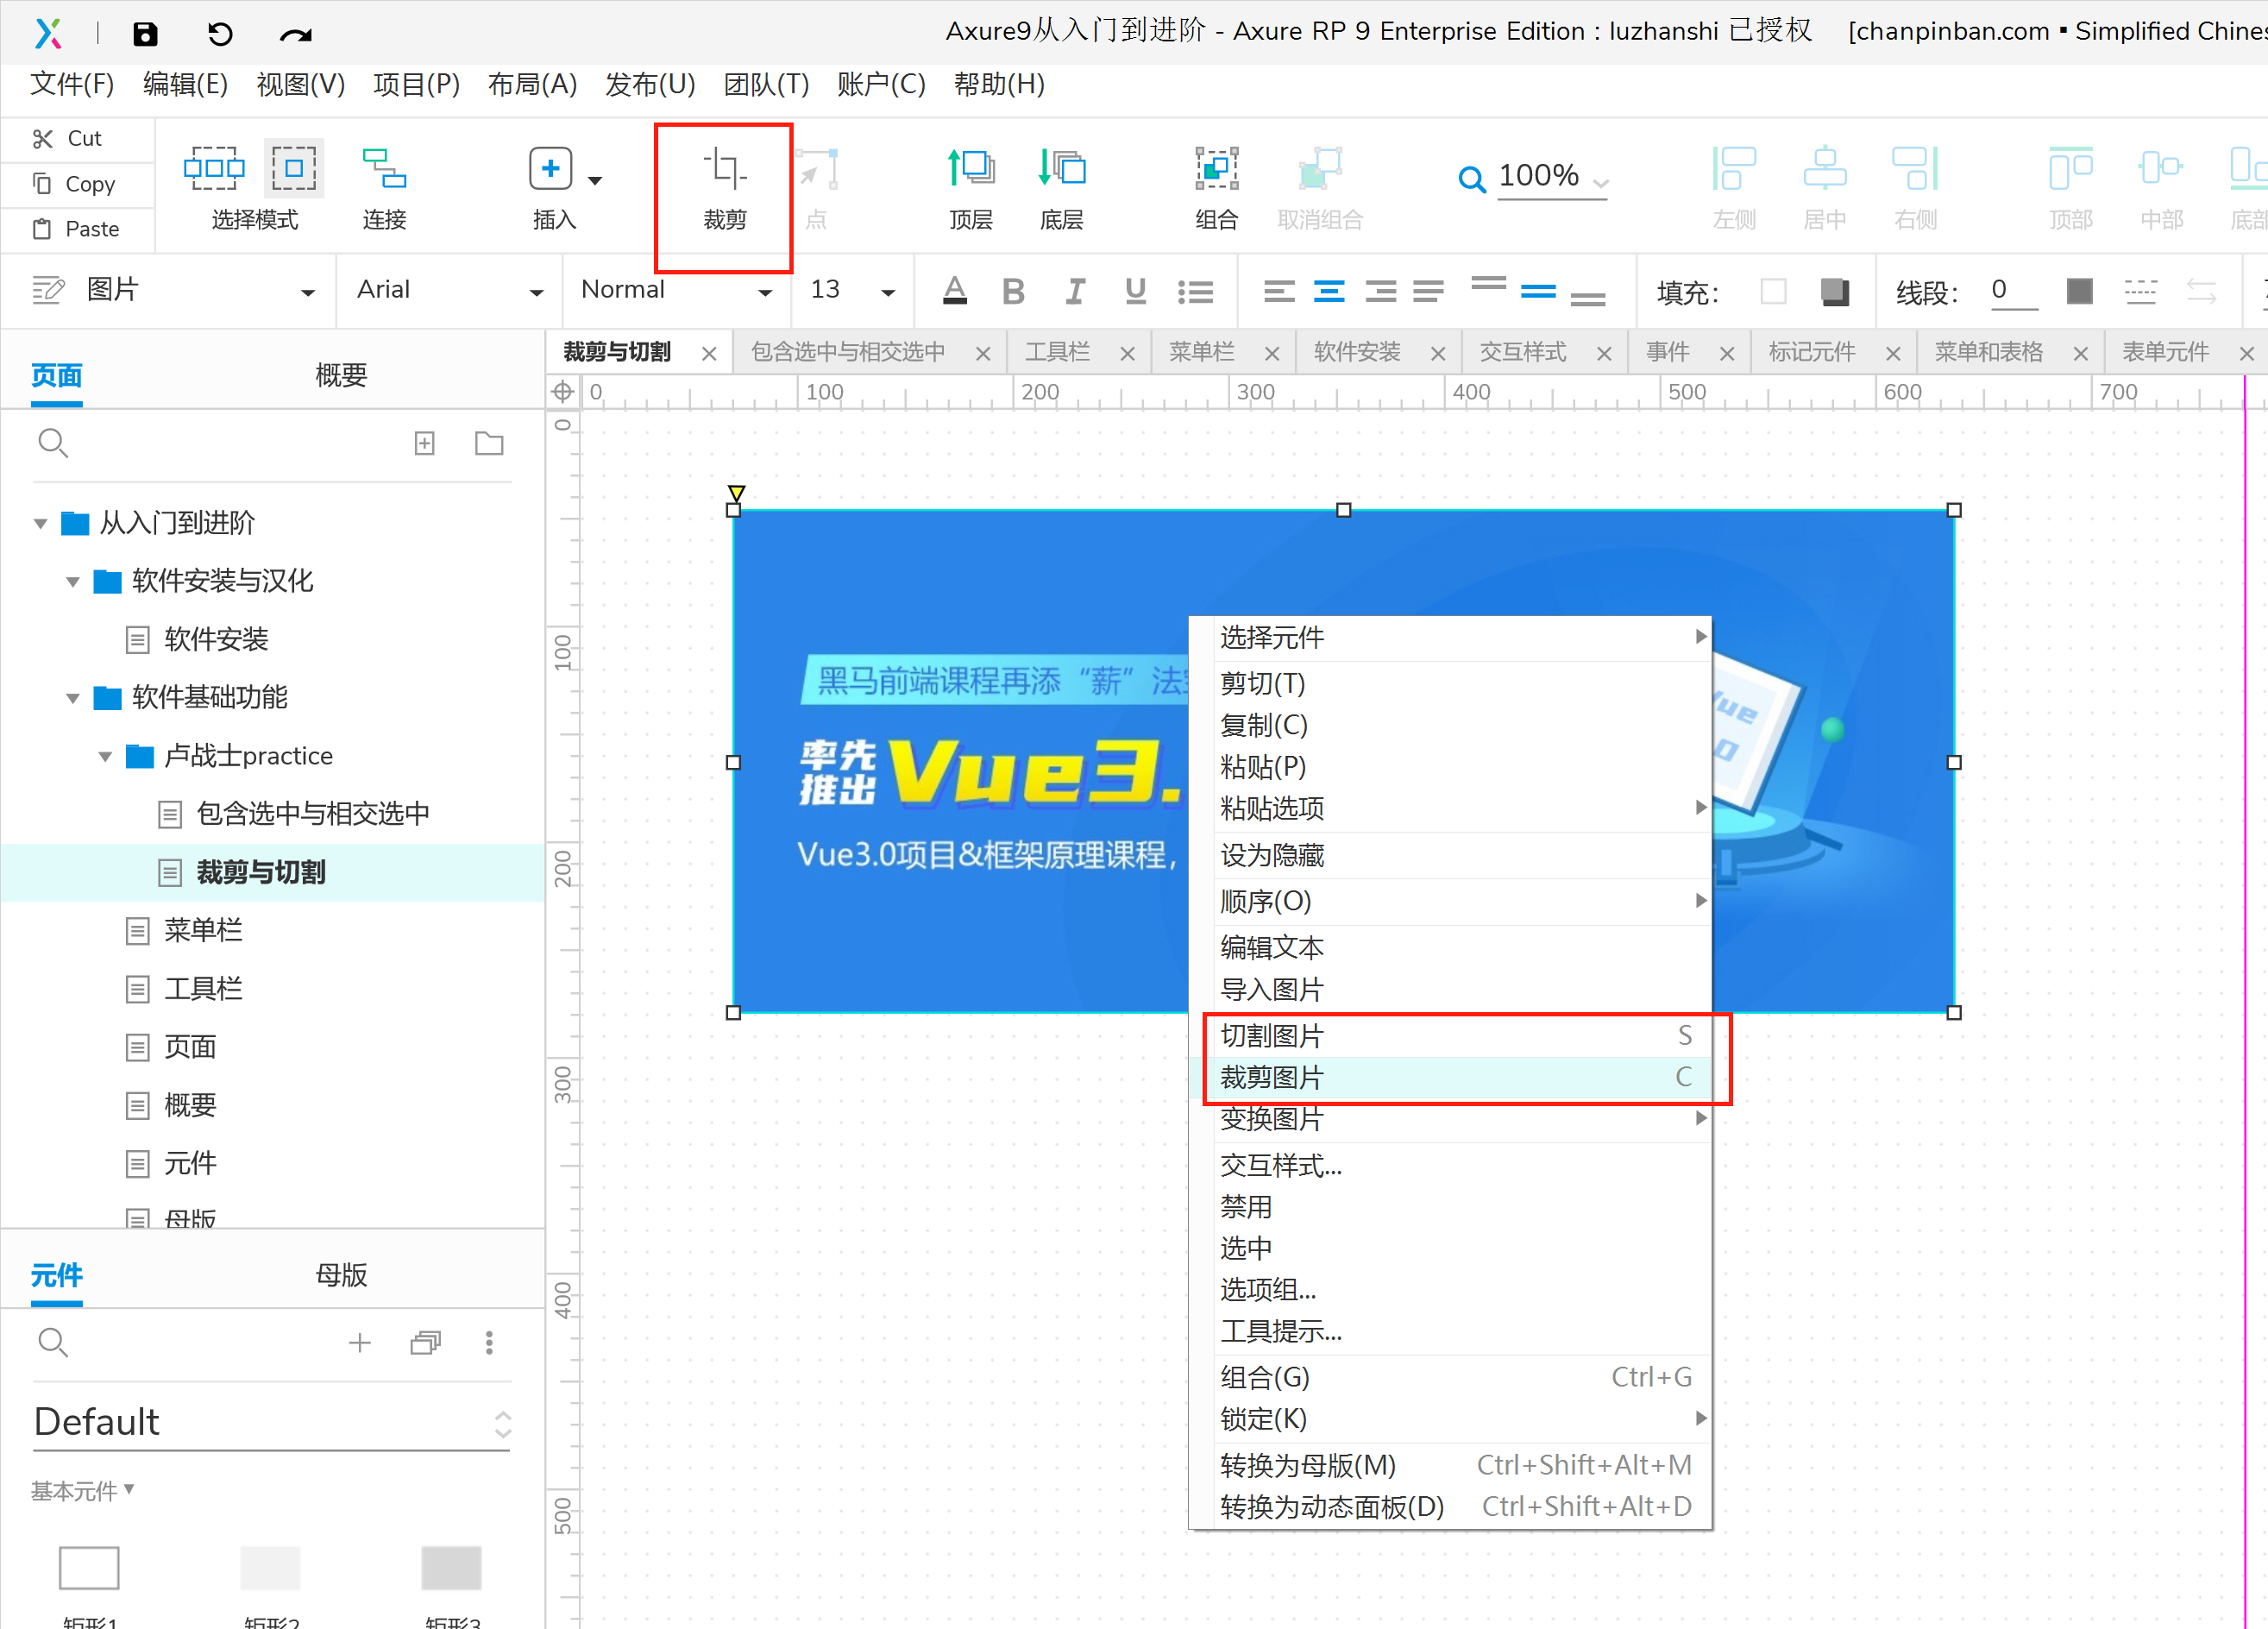Click the Send to Back (底层) icon
This screenshot has height=1629, width=2268.
(x=1061, y=168)
